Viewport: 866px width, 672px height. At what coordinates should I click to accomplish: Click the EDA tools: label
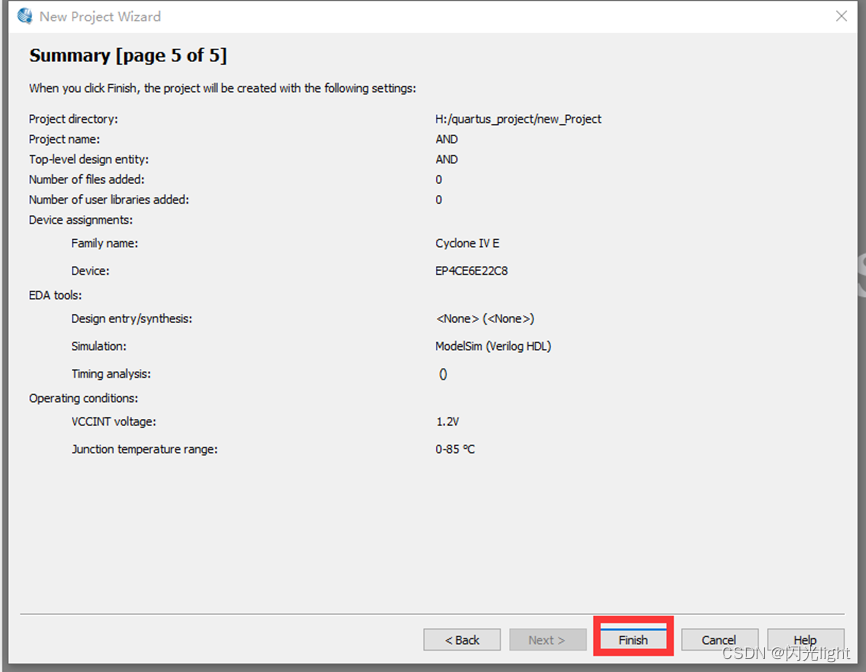pos(55,295)
